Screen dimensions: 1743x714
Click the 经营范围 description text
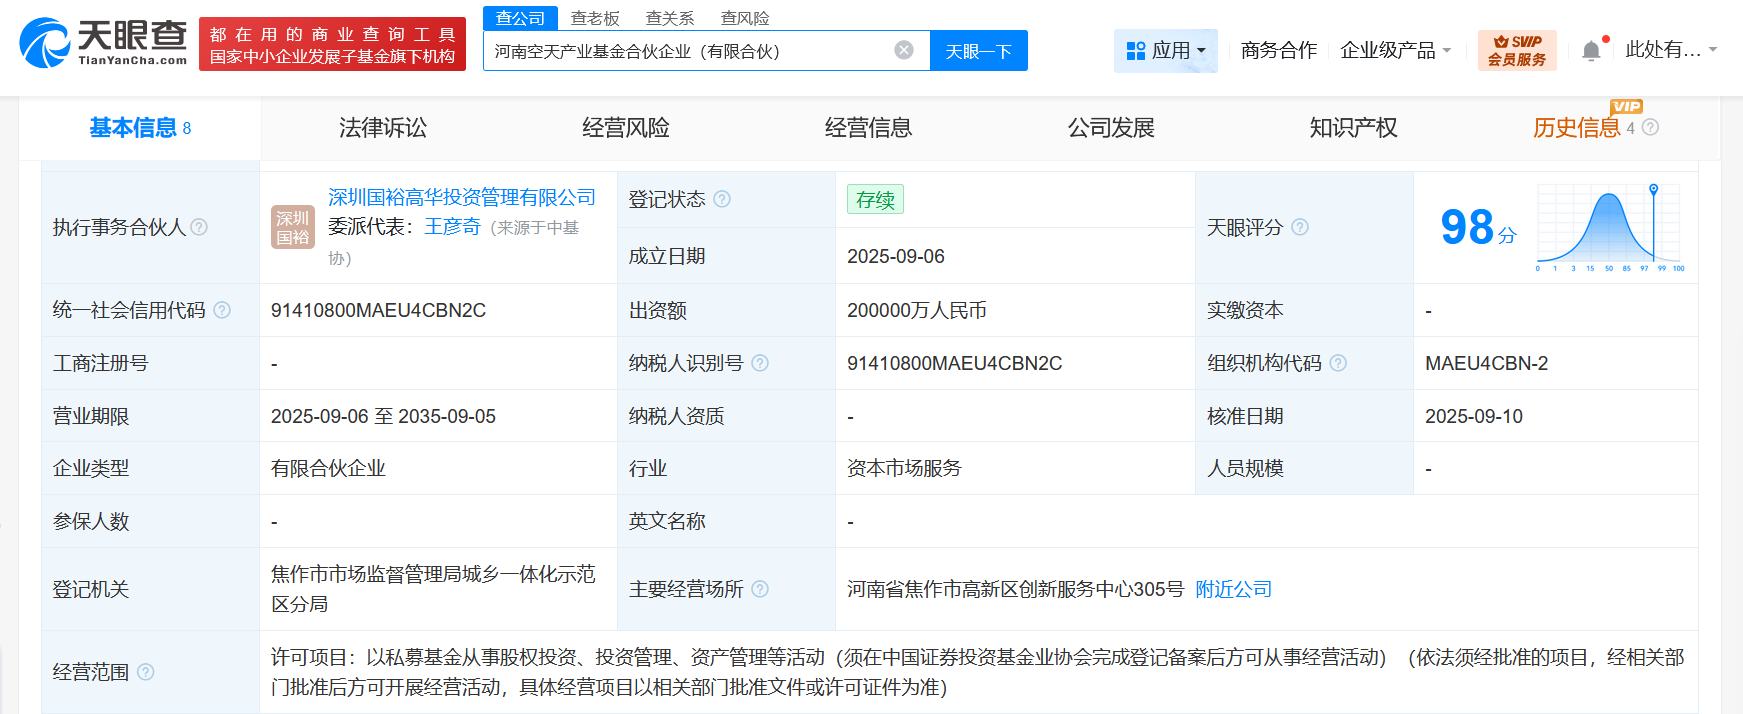978,672
